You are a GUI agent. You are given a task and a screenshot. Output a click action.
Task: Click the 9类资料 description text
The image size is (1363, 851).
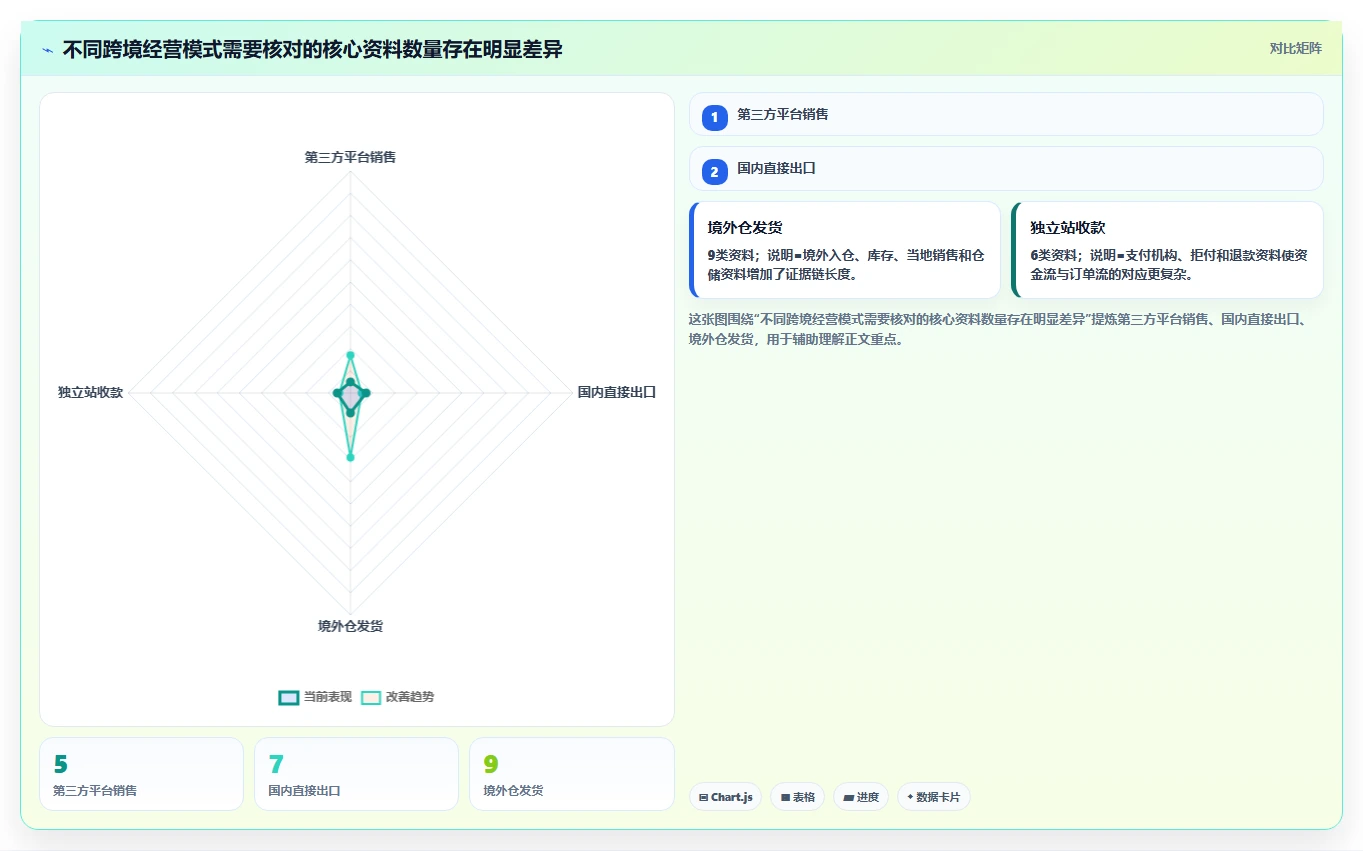846,265
